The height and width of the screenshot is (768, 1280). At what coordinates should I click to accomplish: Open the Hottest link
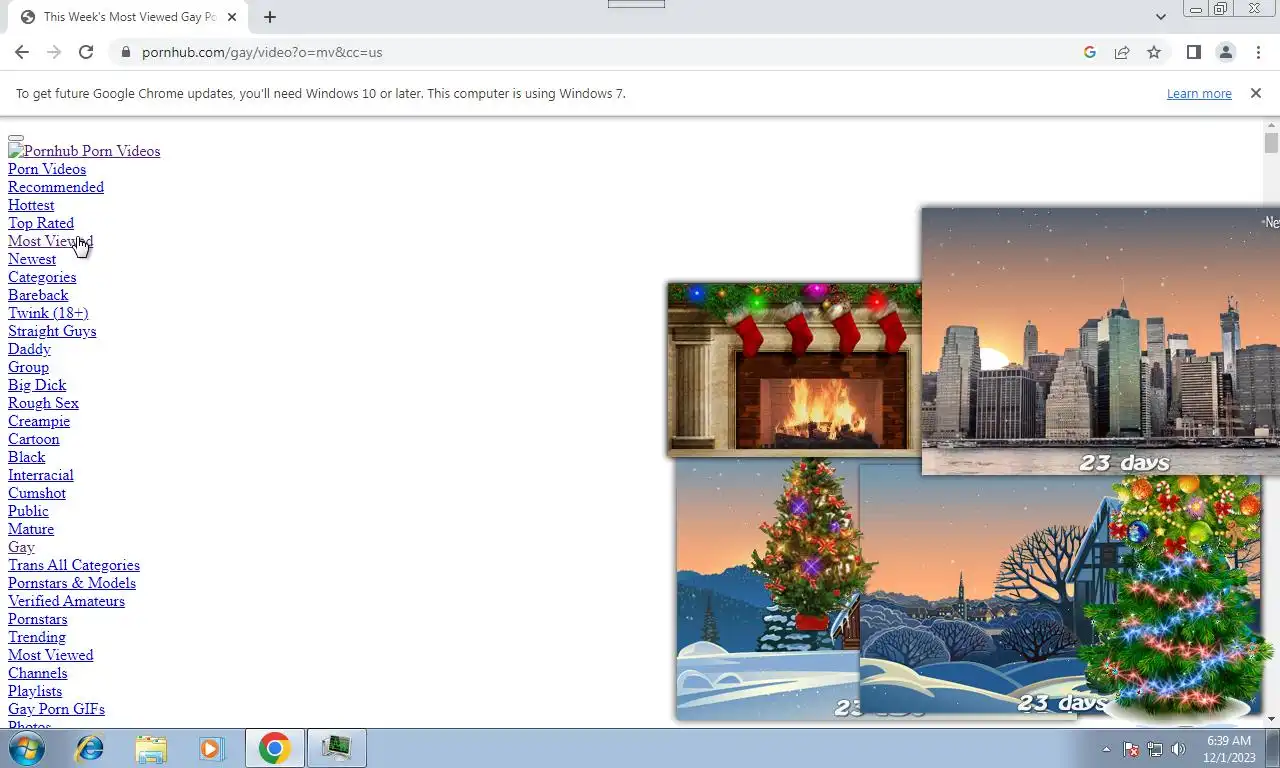click(x=31, y=205)
